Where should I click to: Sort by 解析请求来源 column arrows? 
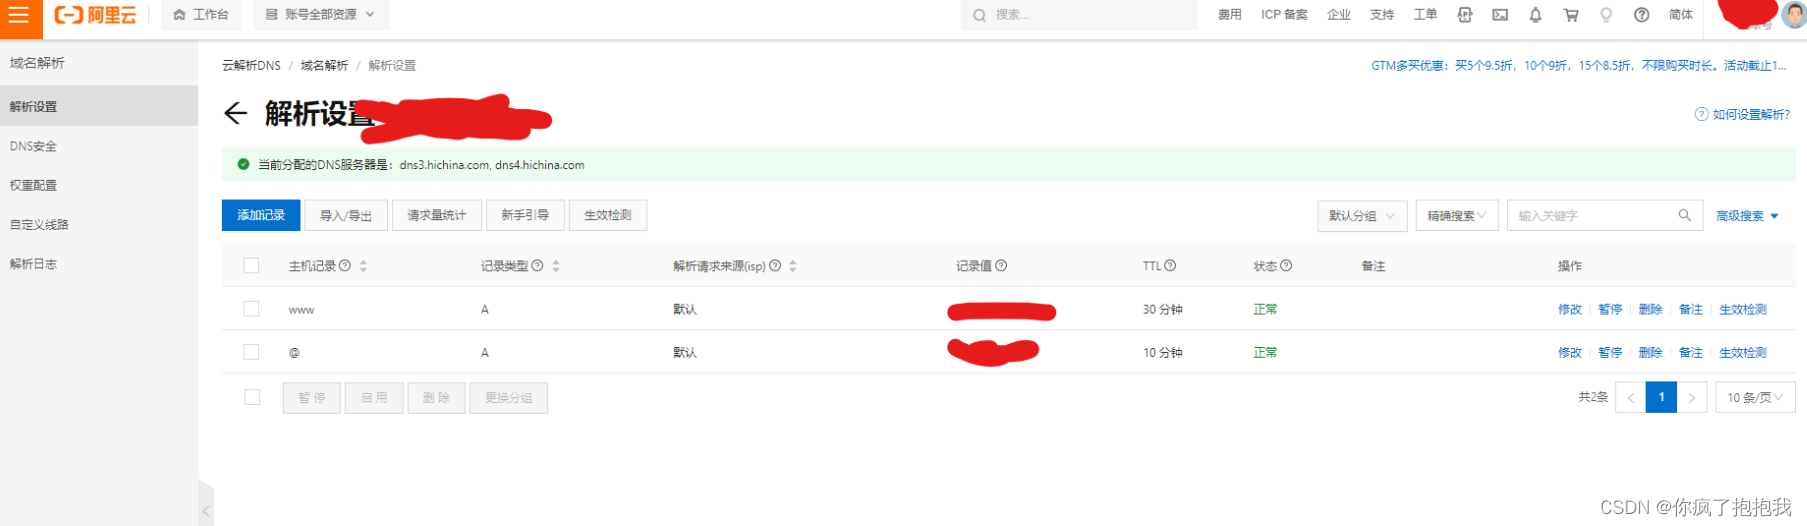click(x=793, y=266)
